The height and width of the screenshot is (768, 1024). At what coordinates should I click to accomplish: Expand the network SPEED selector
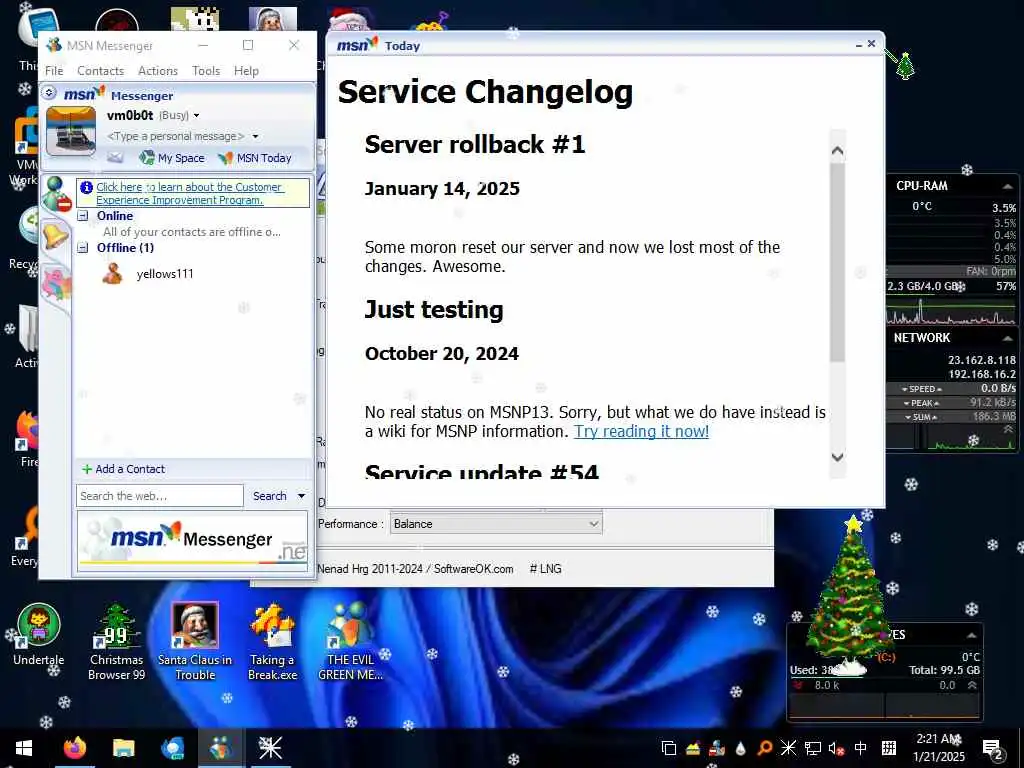921,389
